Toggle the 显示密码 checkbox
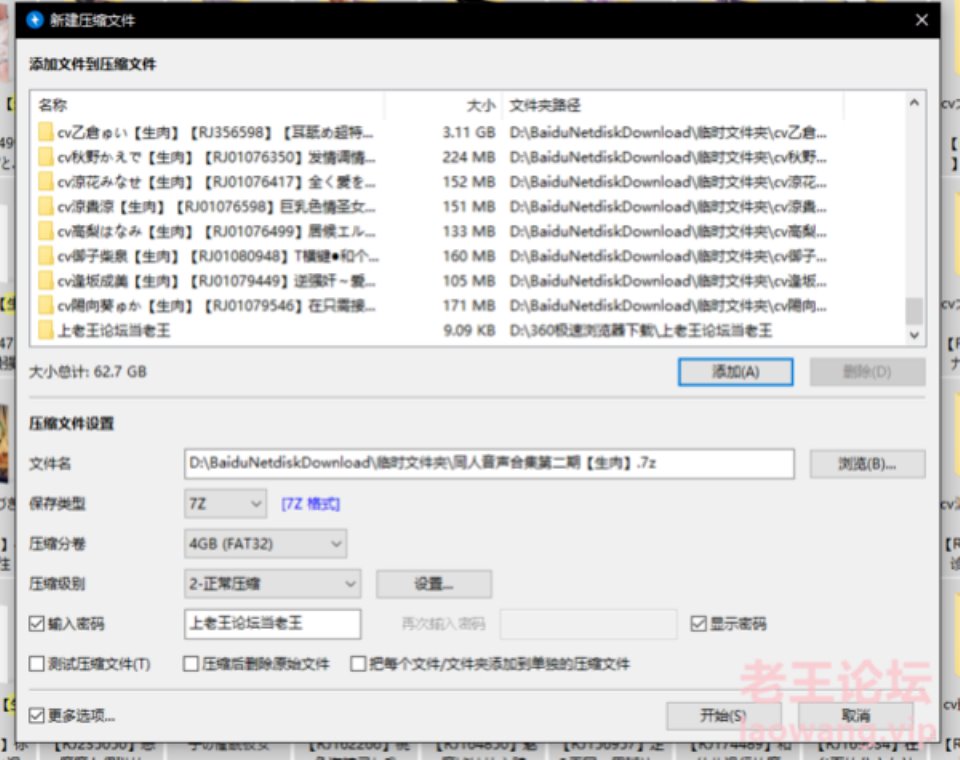The height and width of the screenshot is (760, 960). click(x=698, y=624)
